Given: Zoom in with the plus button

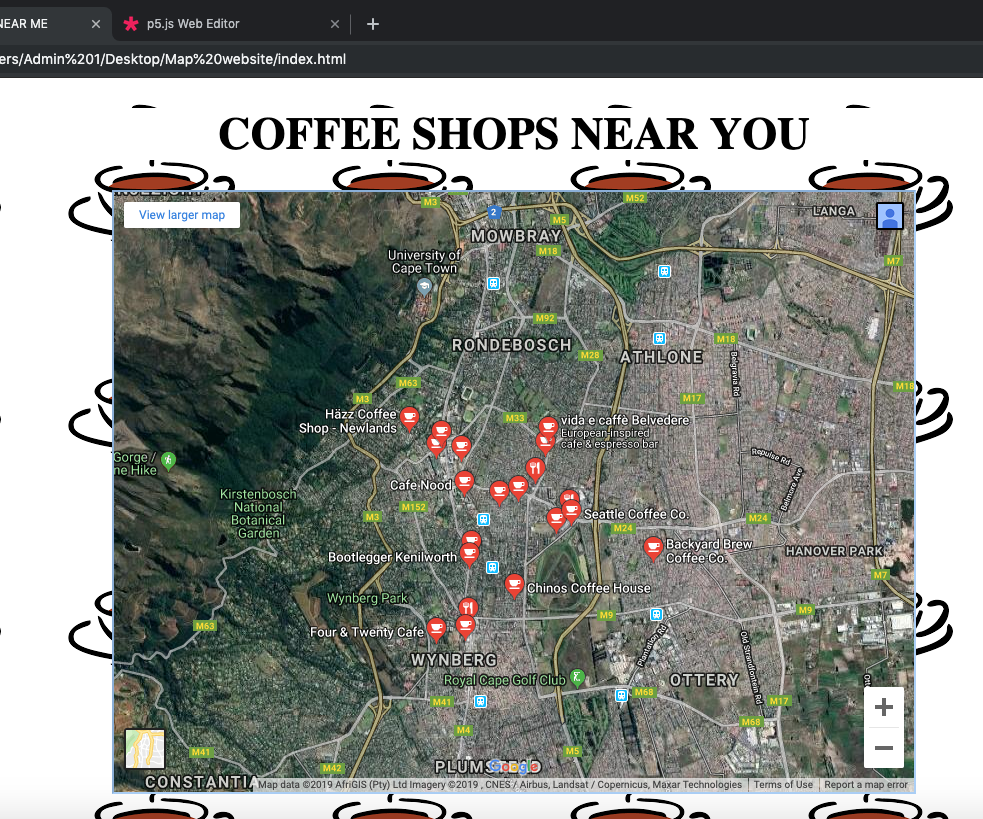Looking at the screenshot, I should 883,706.
